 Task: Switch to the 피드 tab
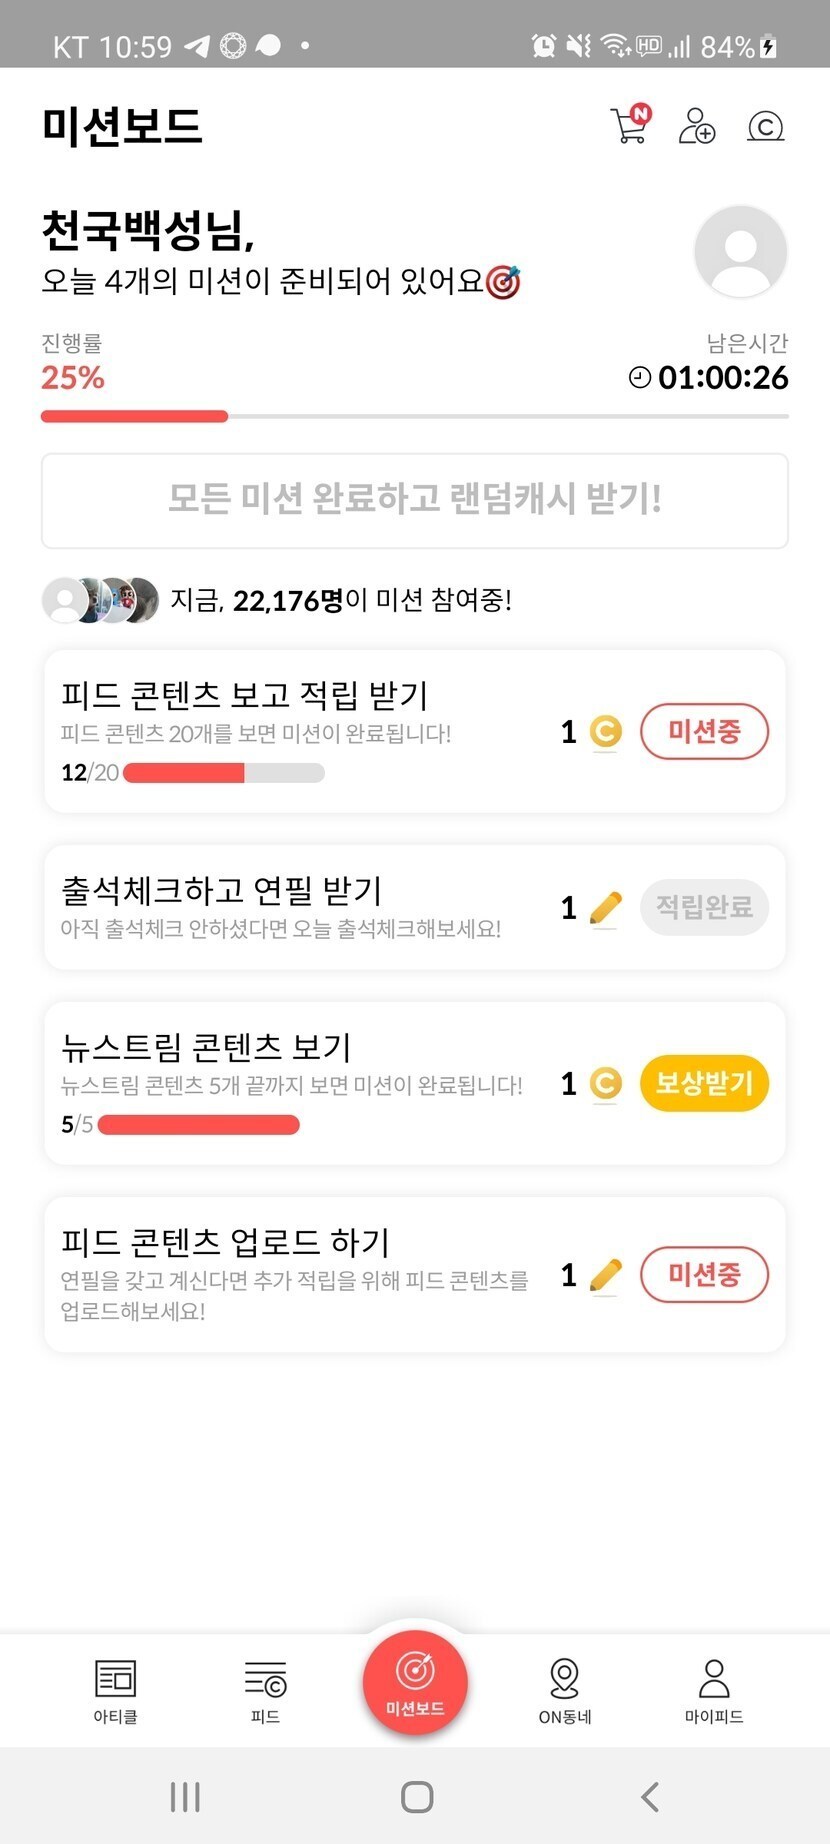(x=265, y=1691)
